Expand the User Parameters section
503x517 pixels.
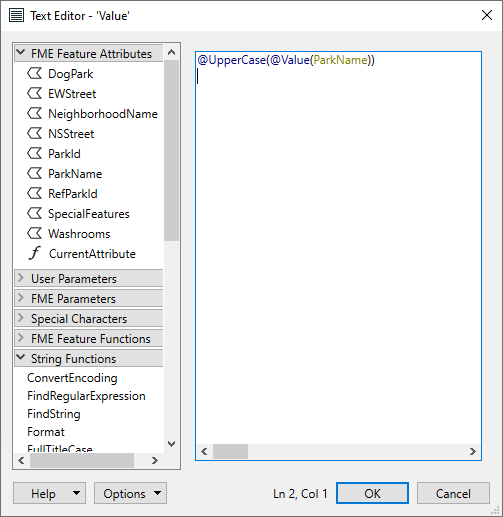coord(21,278)
